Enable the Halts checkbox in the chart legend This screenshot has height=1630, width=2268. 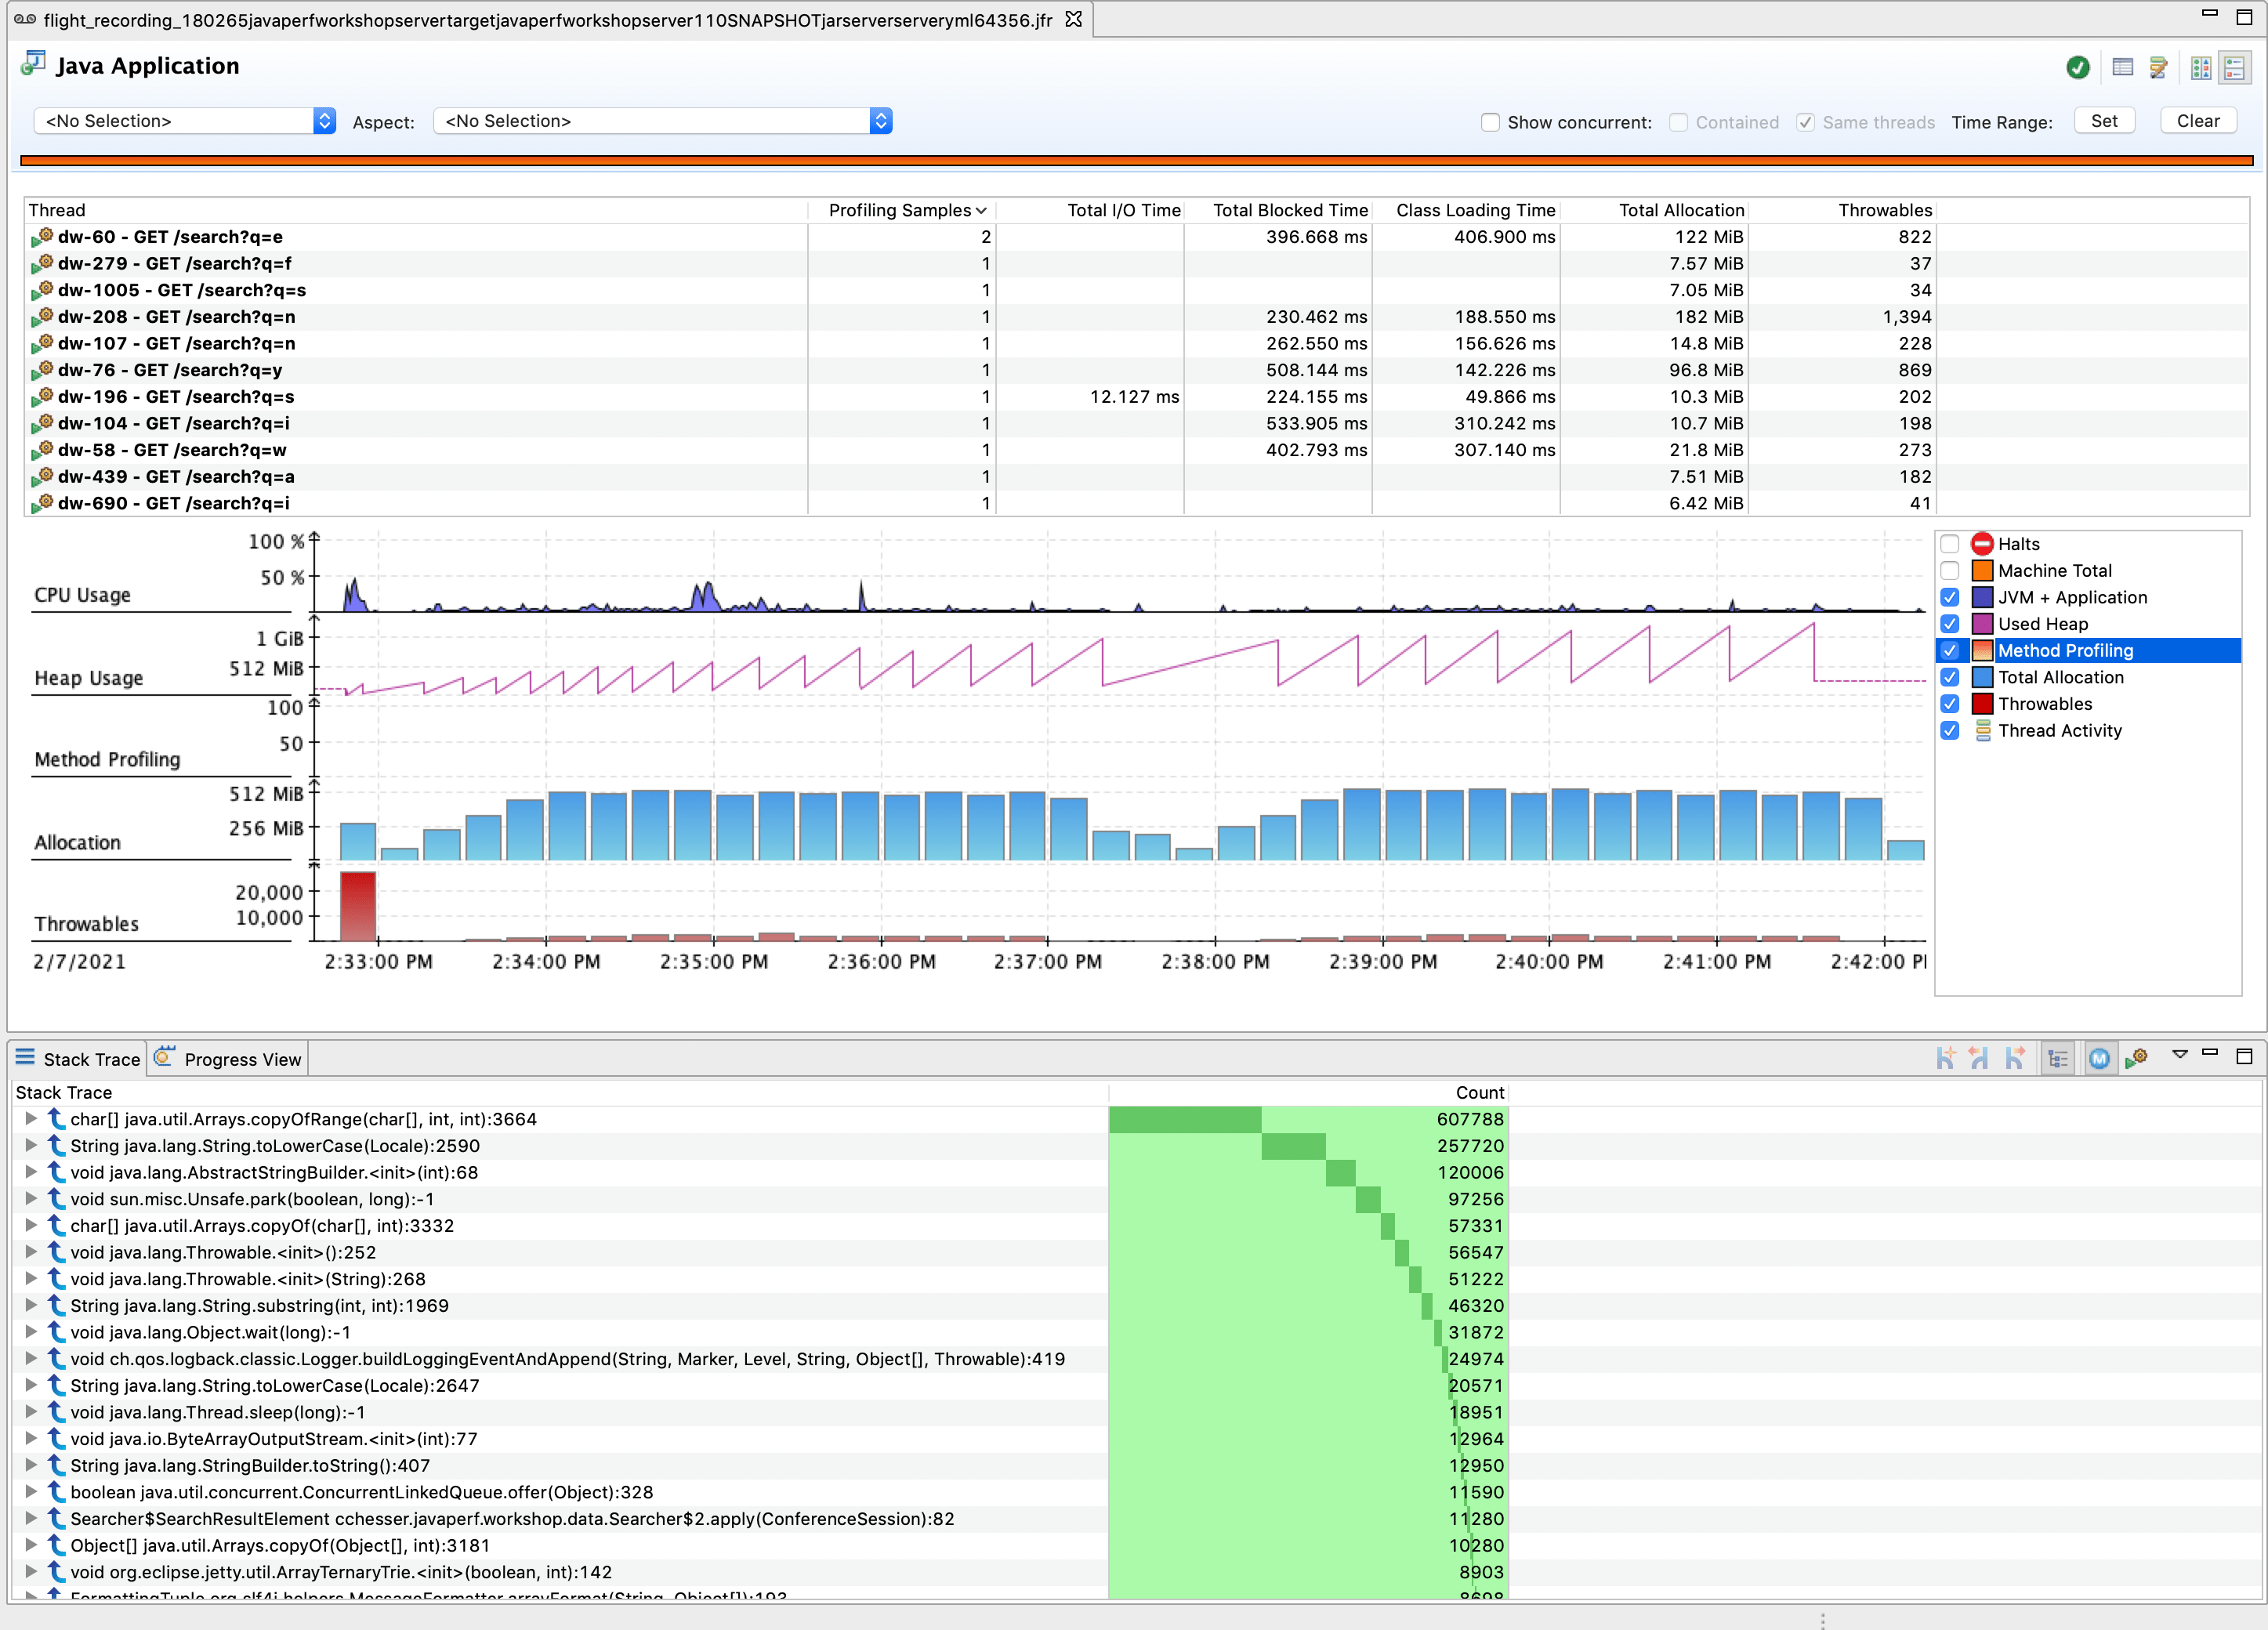[1950, 543]
